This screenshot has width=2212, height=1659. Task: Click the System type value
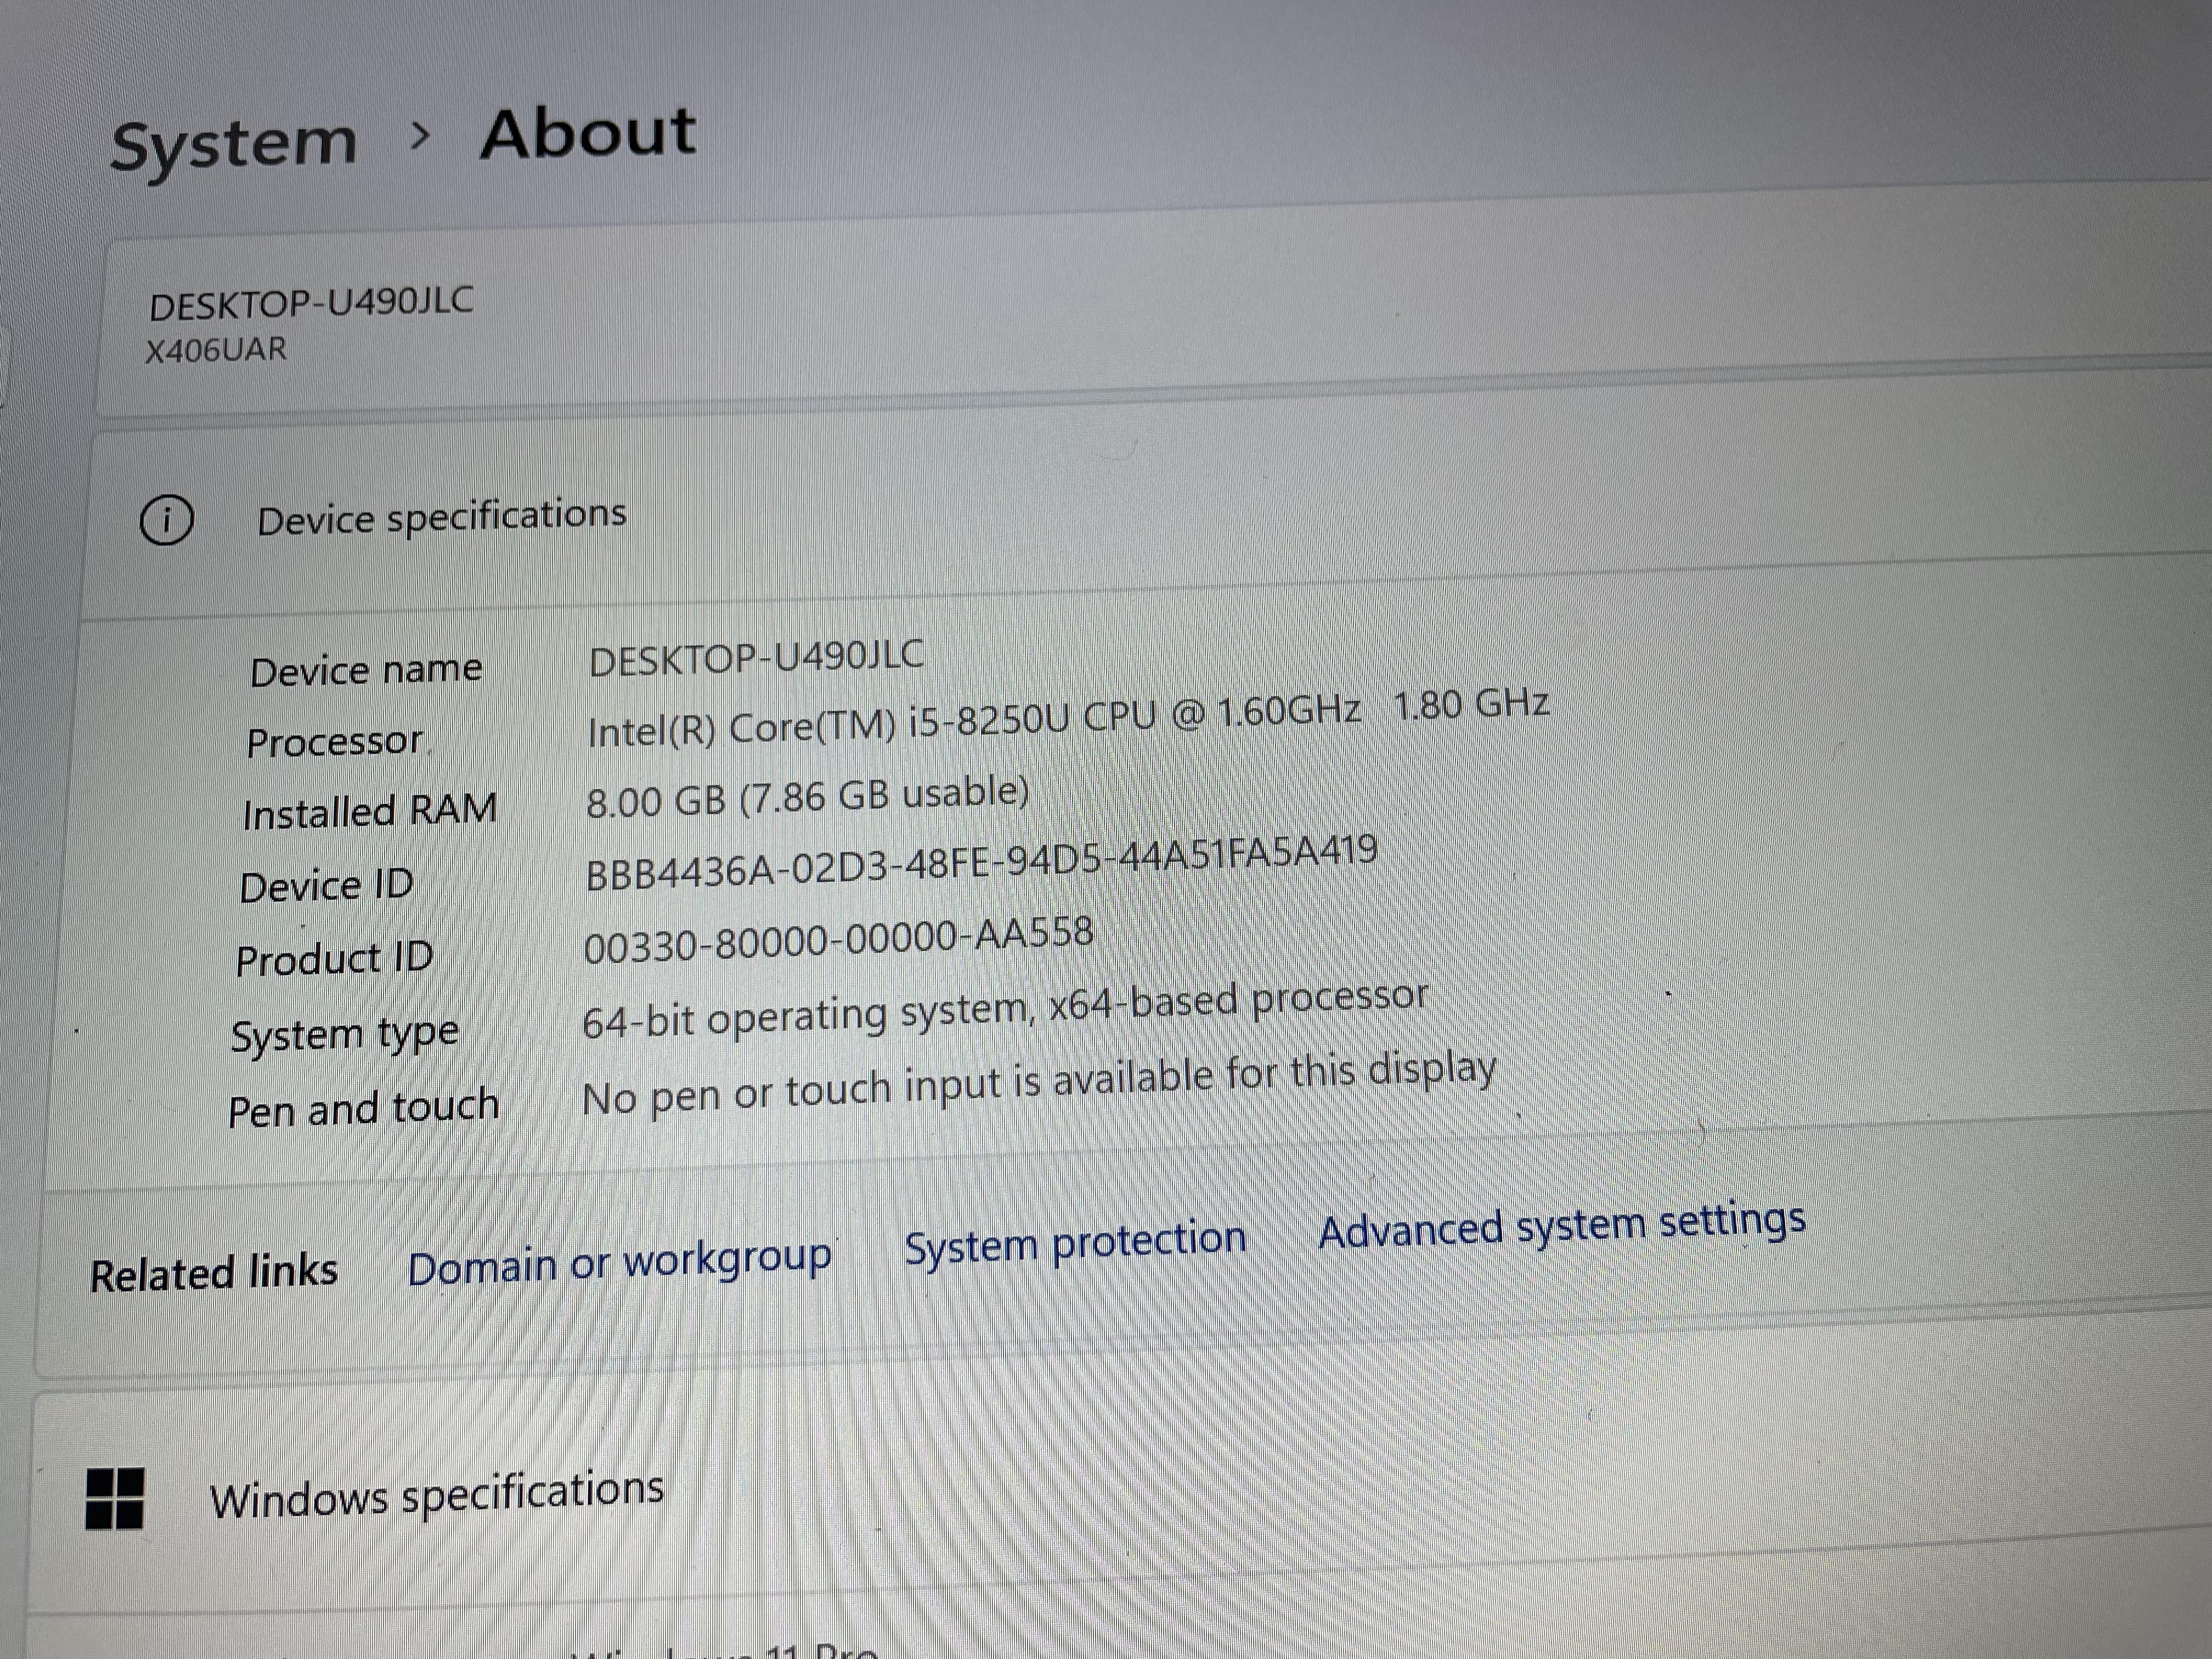point(1004,1010)
